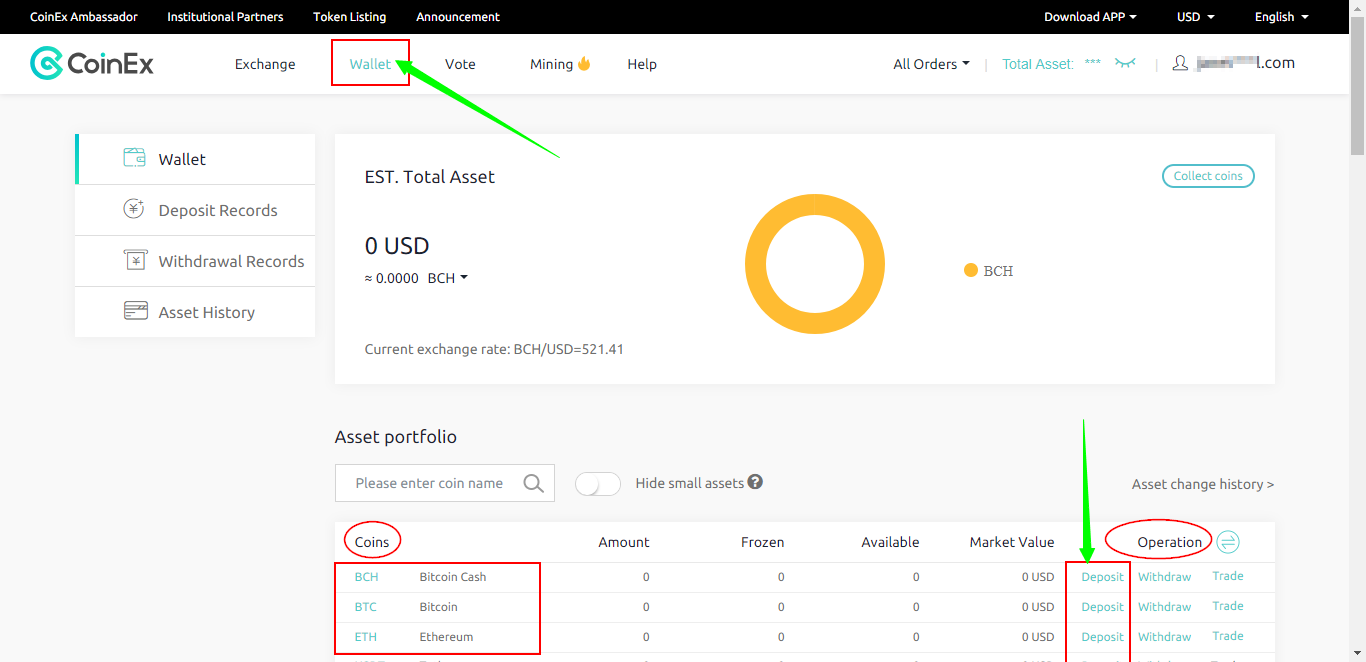This screenshot has height=662, width=1366.
Task: Click the Asset History icon
Action: point(135,311)
